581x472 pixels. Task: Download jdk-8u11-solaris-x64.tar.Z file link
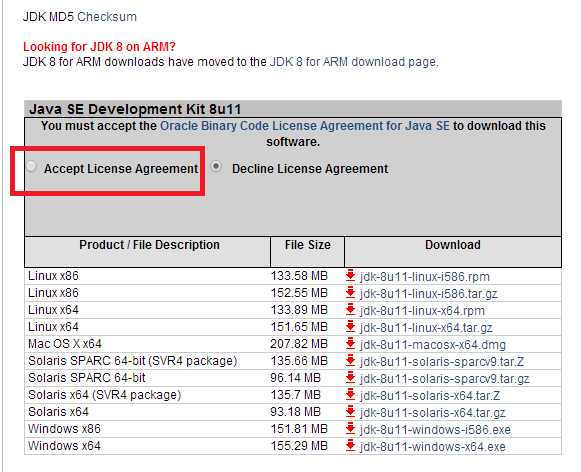(x=430, y=396)
